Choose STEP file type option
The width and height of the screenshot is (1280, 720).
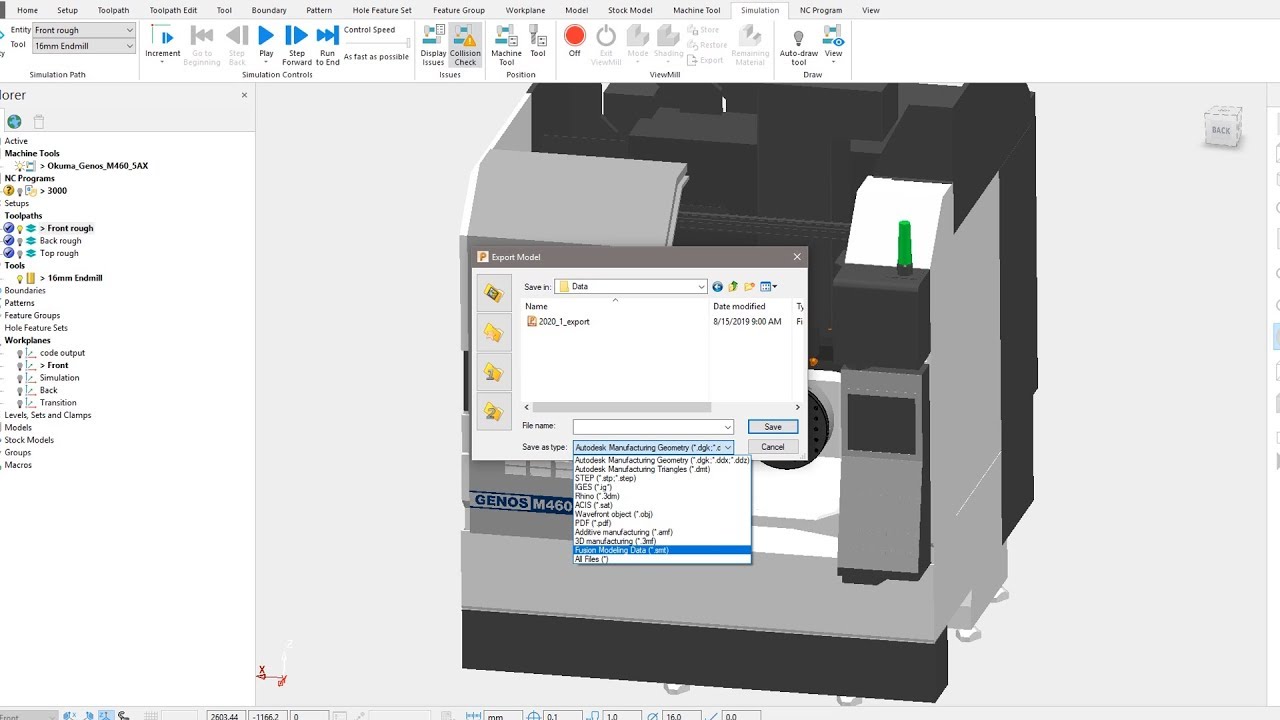click(x=605, y=478)
